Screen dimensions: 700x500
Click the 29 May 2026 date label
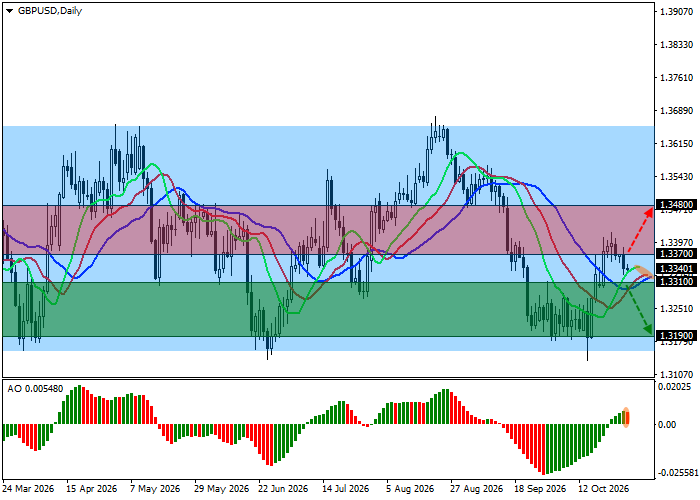click(221, 489)
